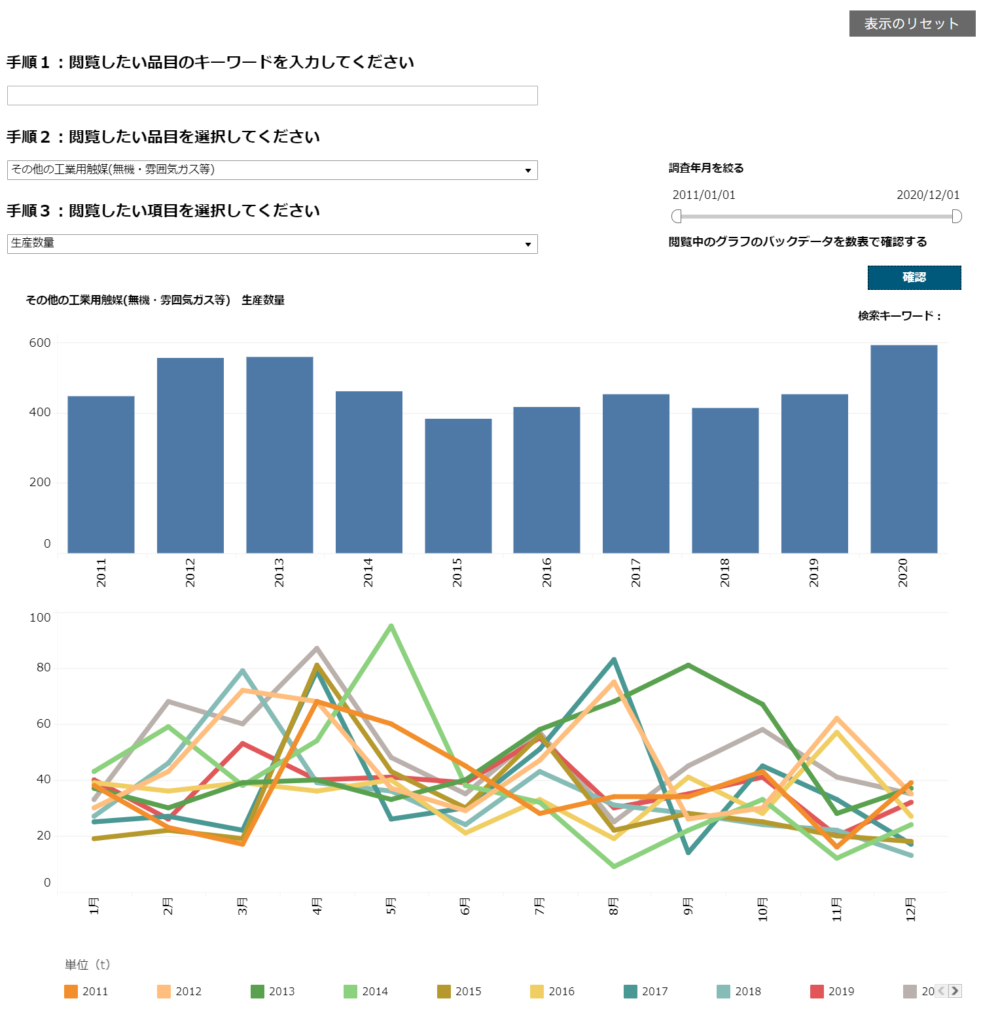981x1024 pixels.
Task: Select the 2015 olive legend swatch
Action: [x=444, y=991]
